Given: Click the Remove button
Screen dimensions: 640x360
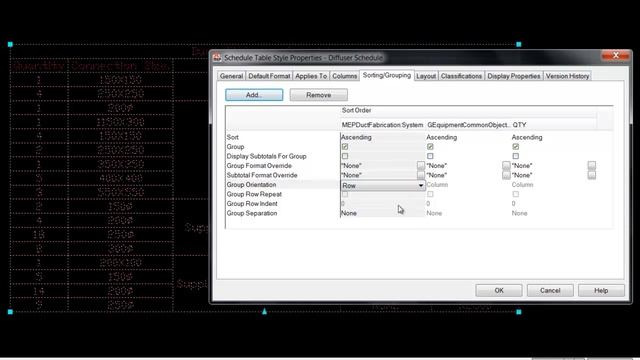Looking at the screenshot, I should [318, 95].
